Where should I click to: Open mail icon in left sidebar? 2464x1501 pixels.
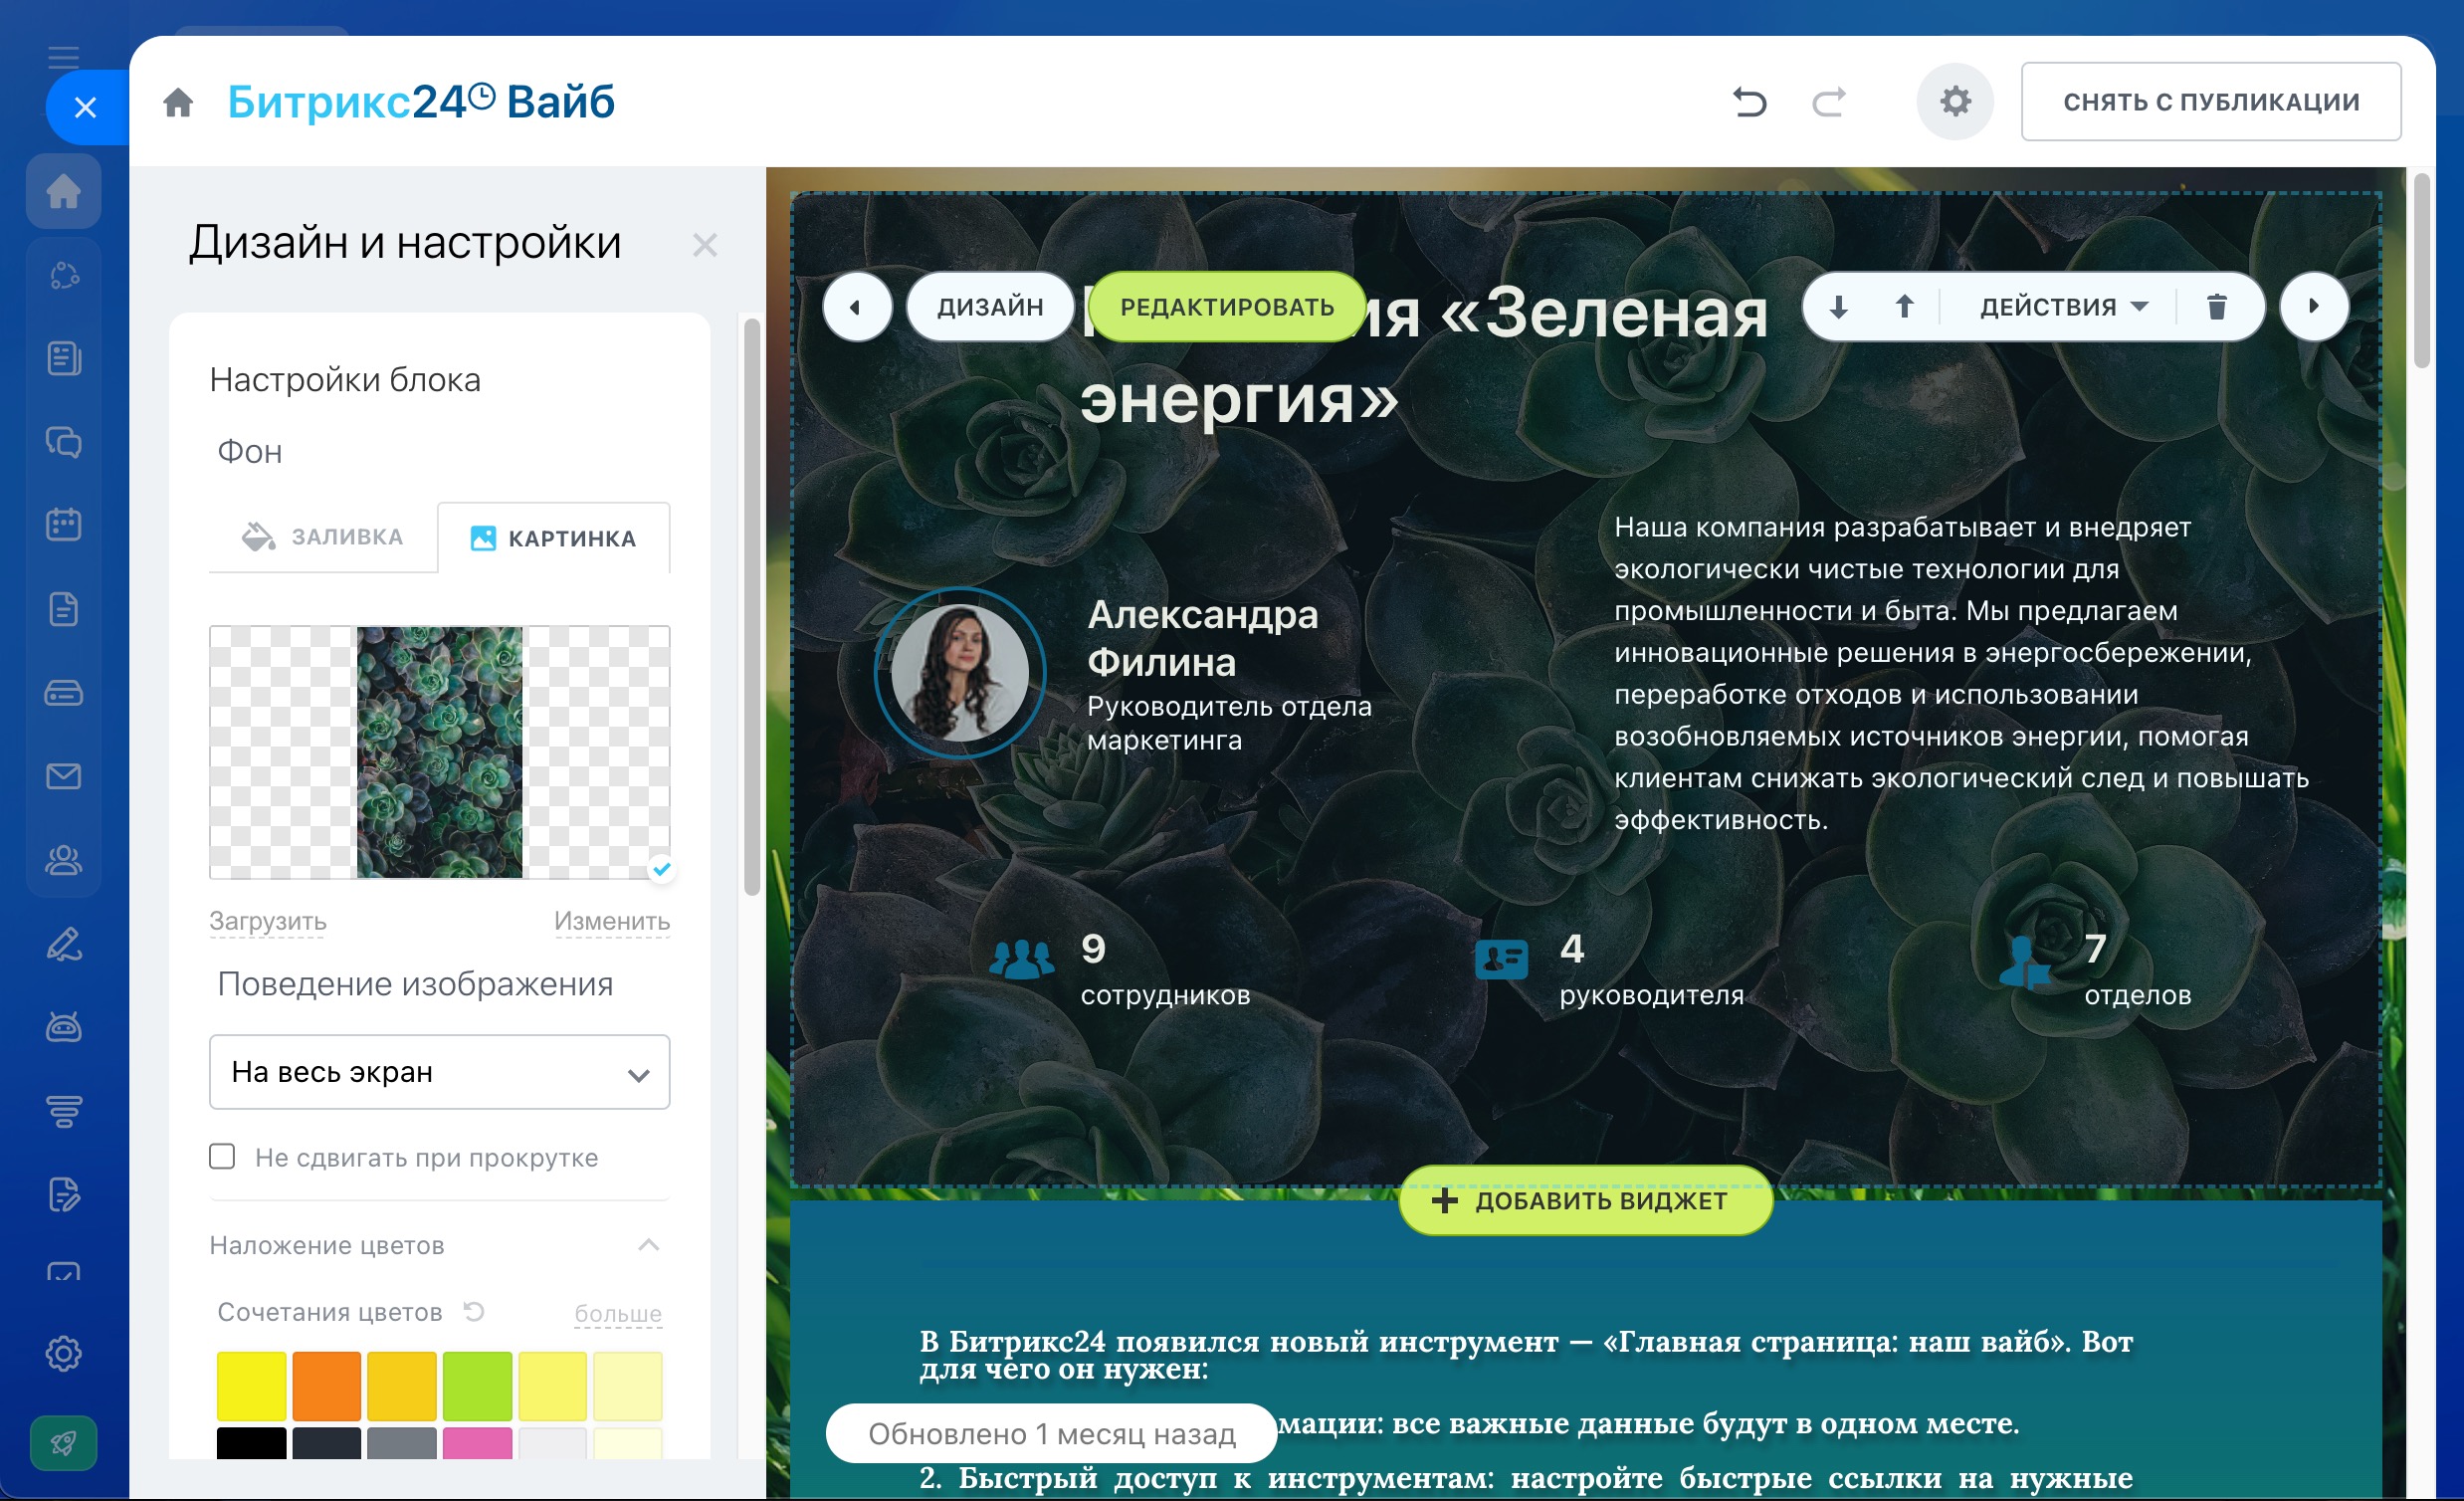pyautogui.click(x=64, y=776)
